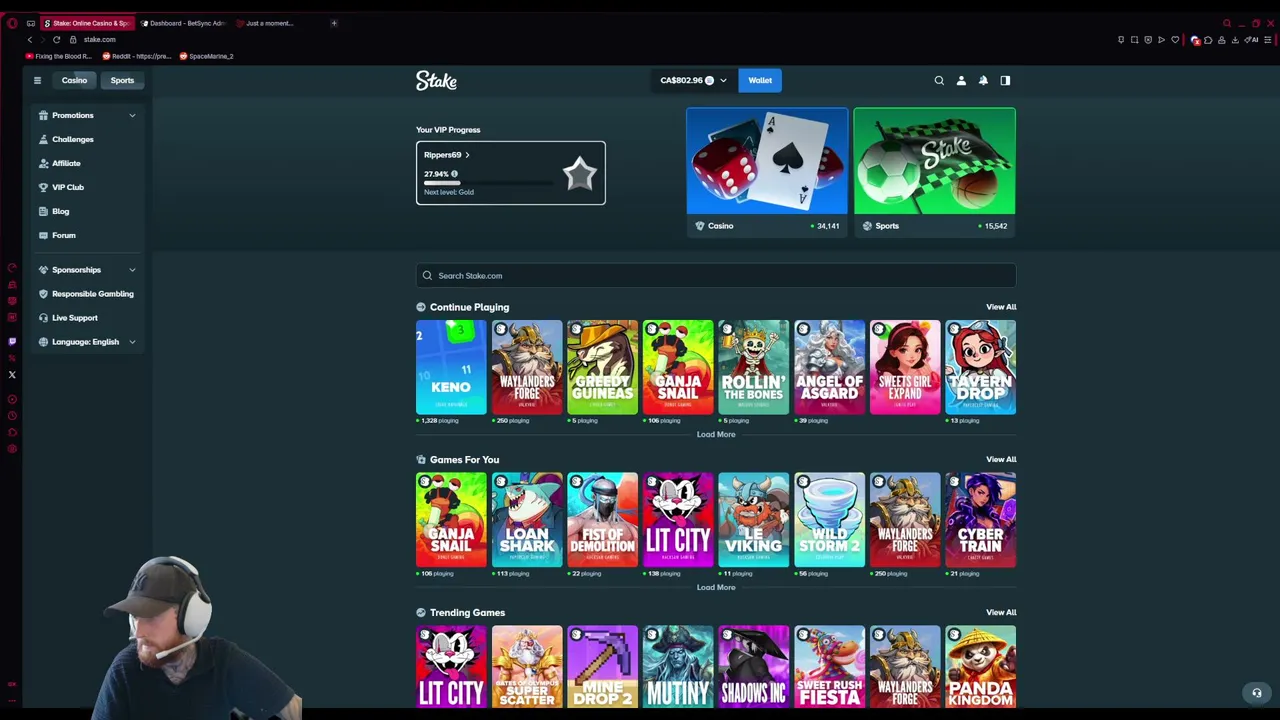Click the Stake logo in the header
The height and width of the screenshot is (720, 1280).
coord(436,81)
